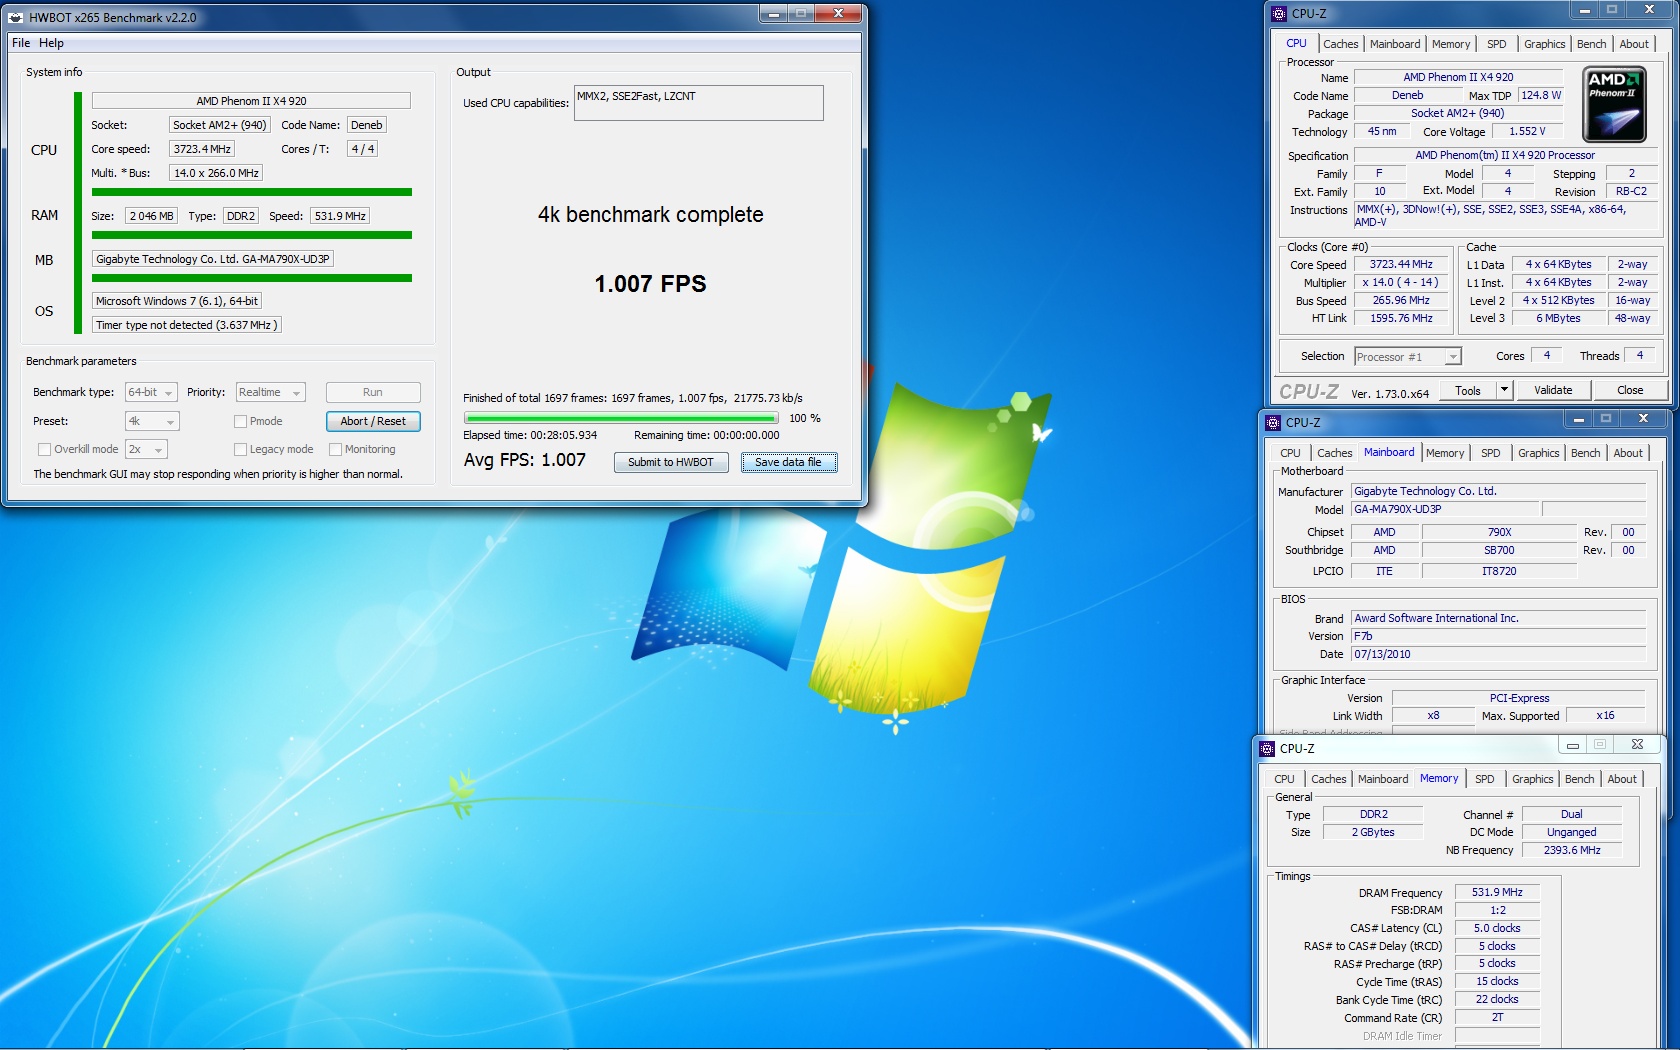The height and width of the screenshot is (1050, 1680).
Task: Open the Processor #1 selection dropdown
Action: coord(1408,357)
